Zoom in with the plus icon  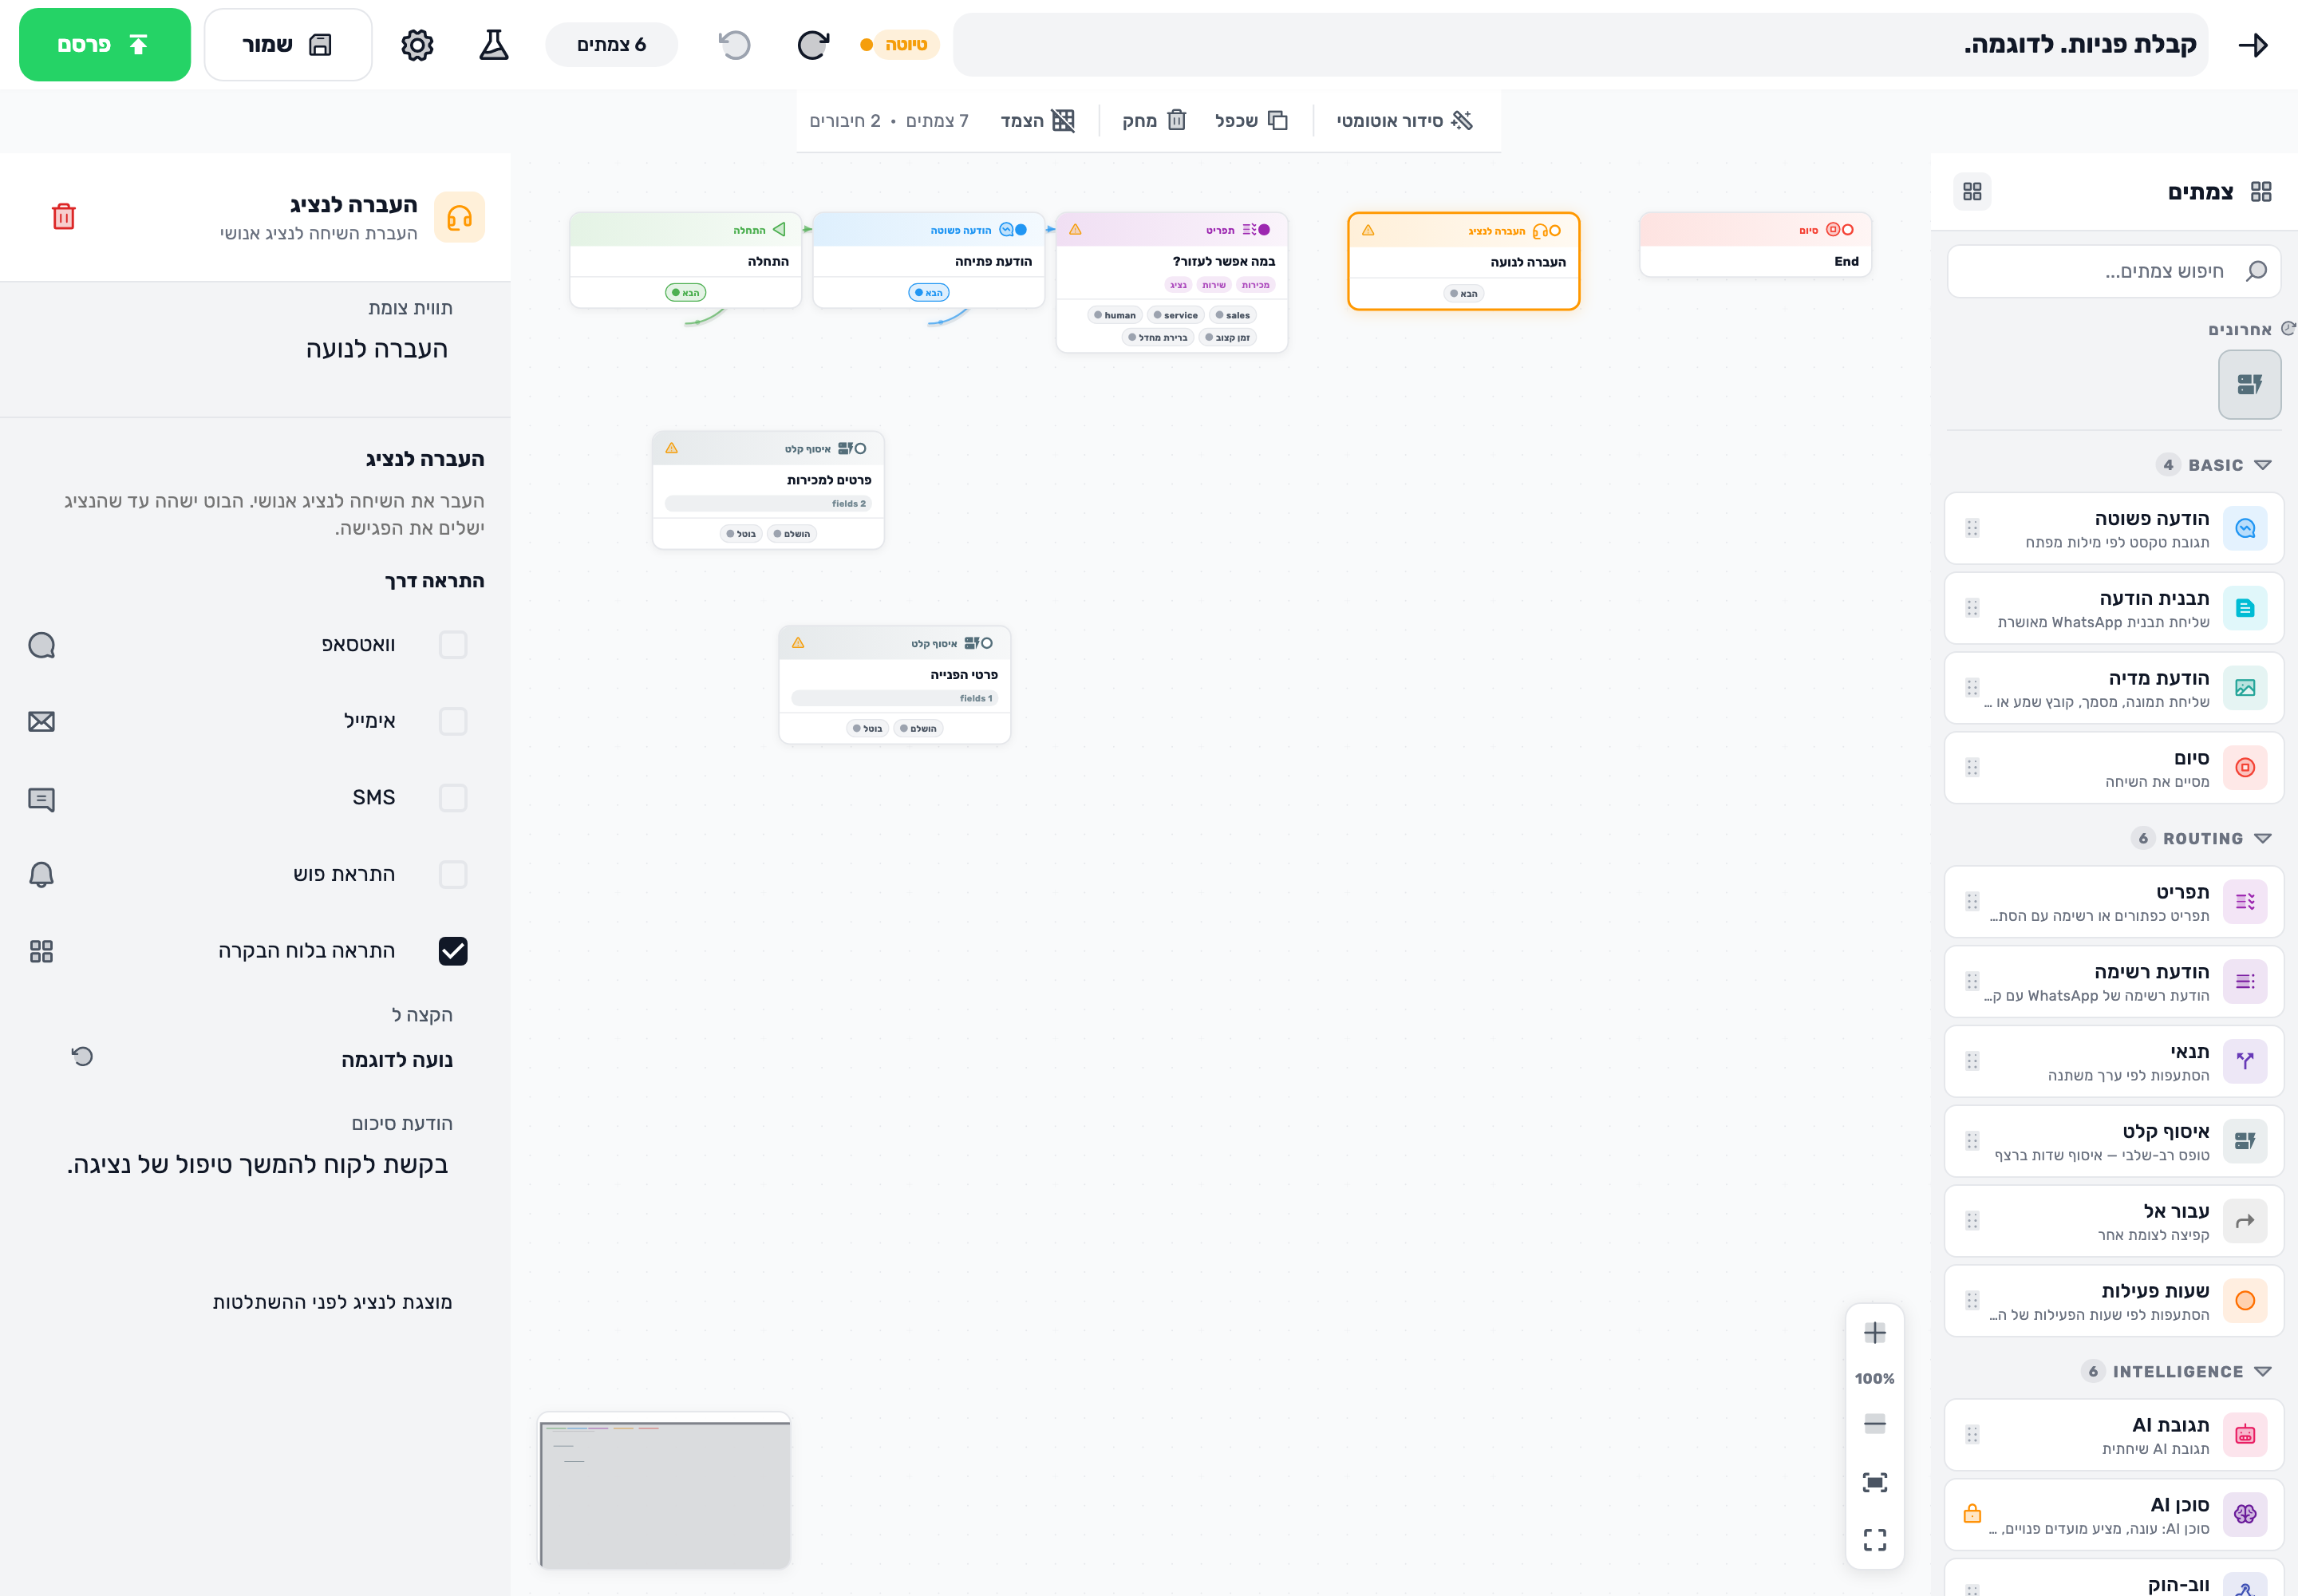click(x=1875, y=1333)
